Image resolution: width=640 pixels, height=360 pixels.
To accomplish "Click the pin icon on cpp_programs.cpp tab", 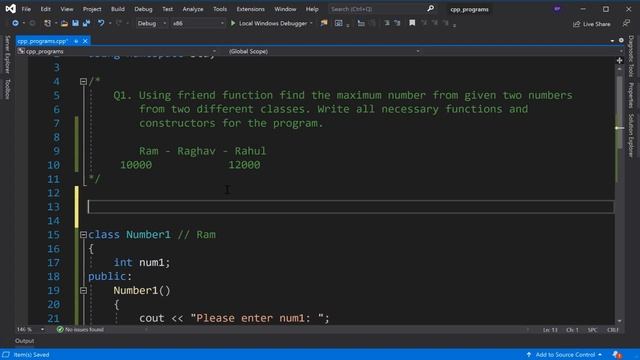I will [x=76, y=41].
